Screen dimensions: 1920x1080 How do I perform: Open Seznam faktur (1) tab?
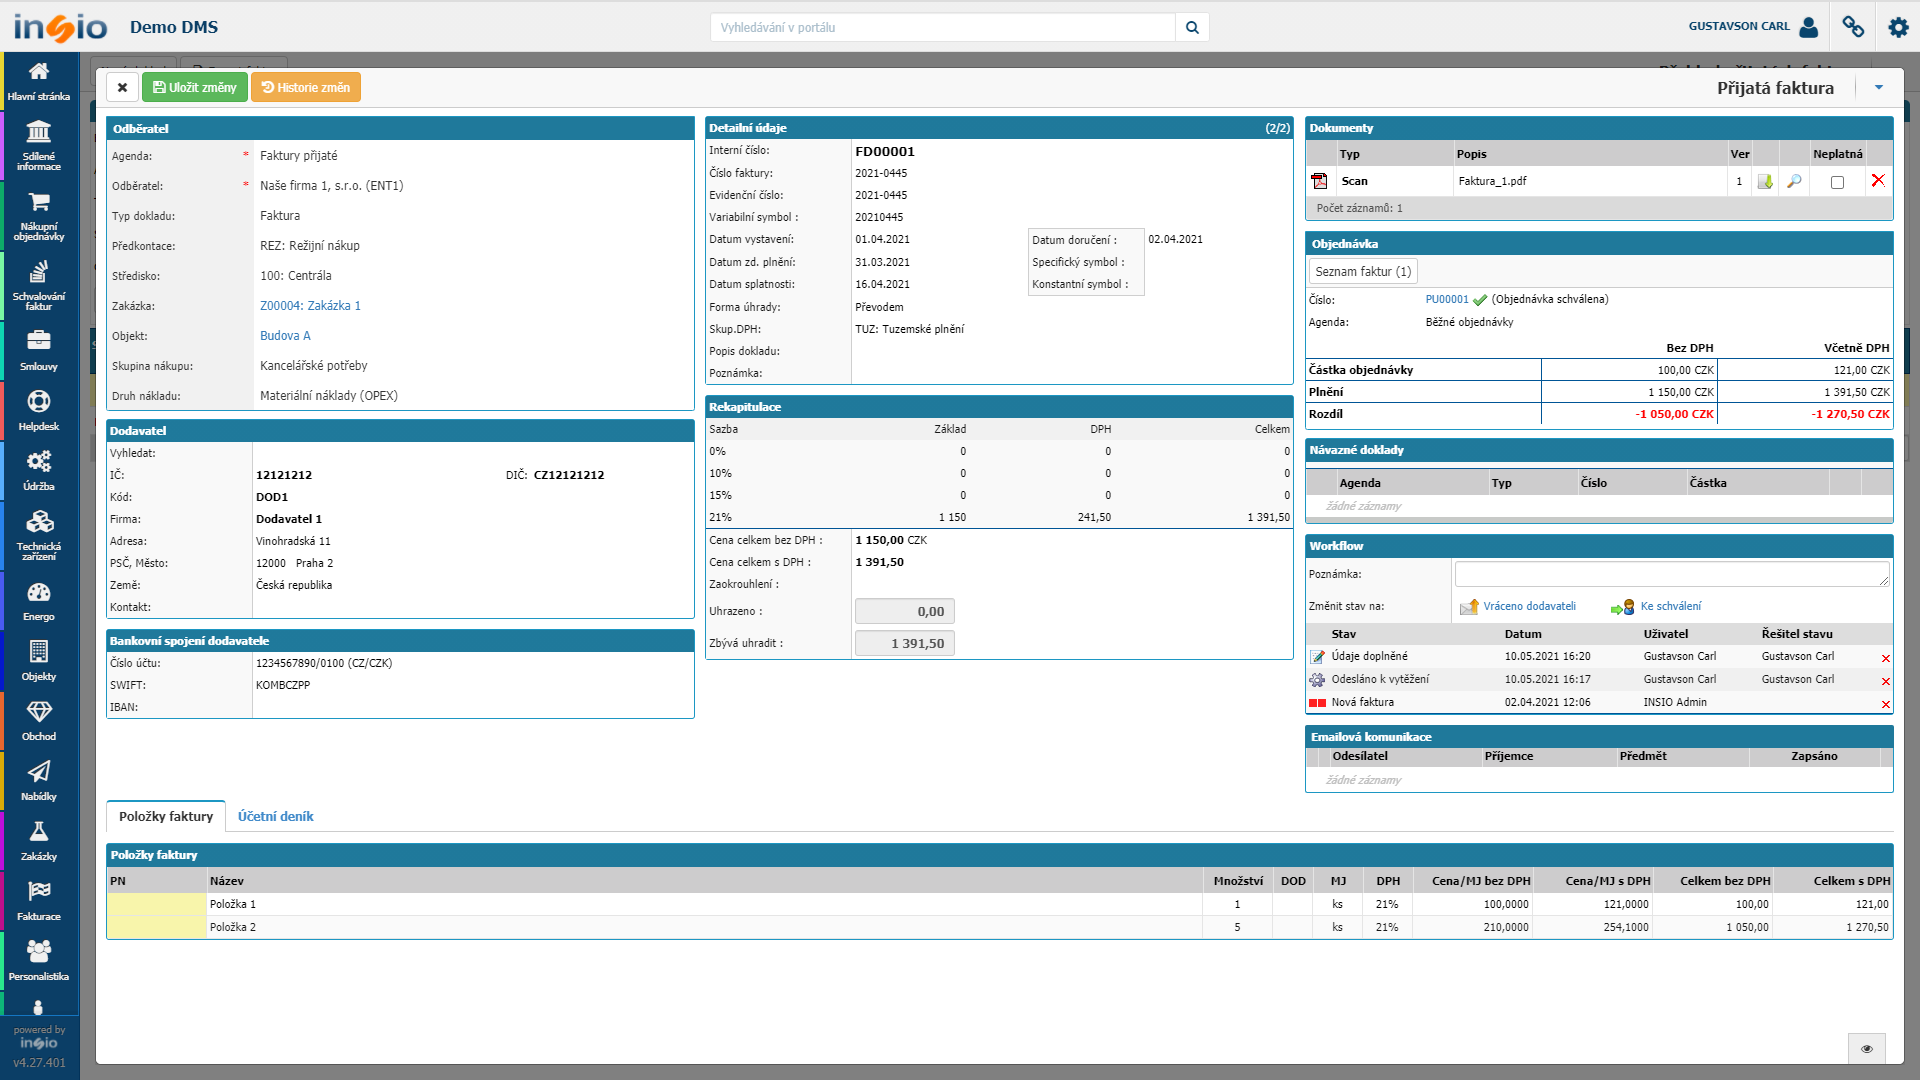(1363, 271)
